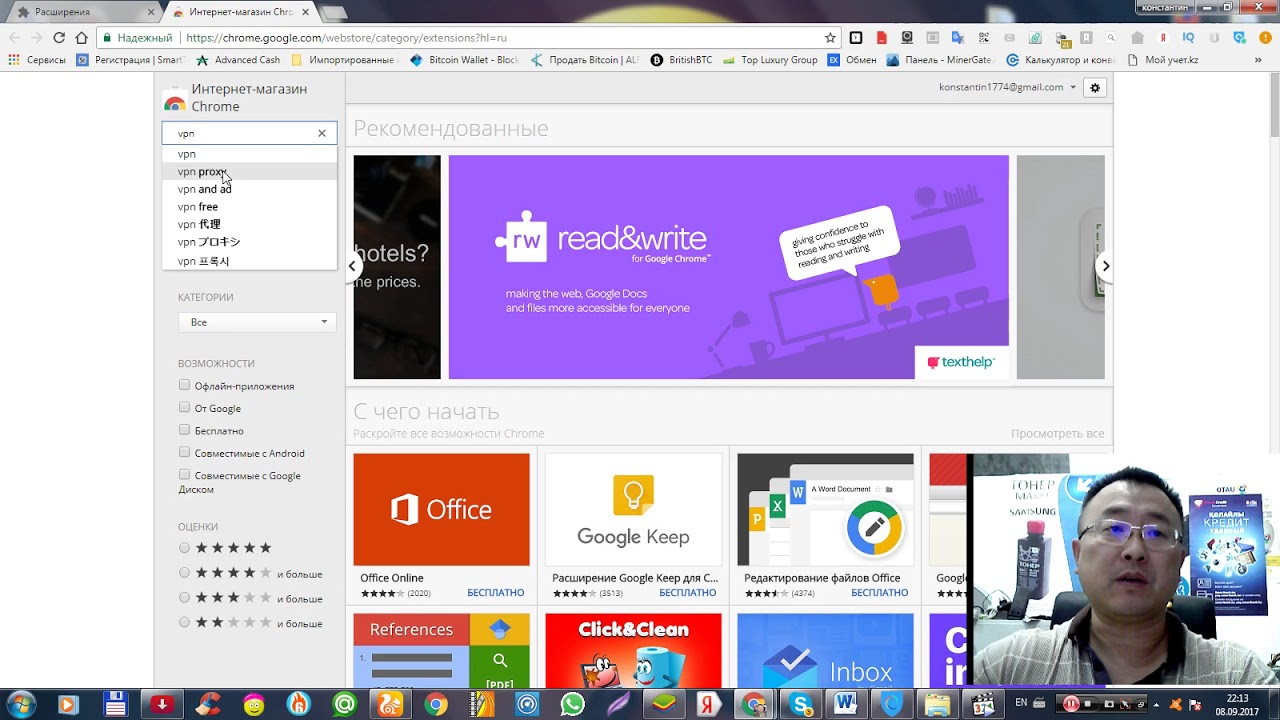This screenshot has width=1280, height=720.
Task: Click the Google Translate extension icon
Action: point(958,38)
